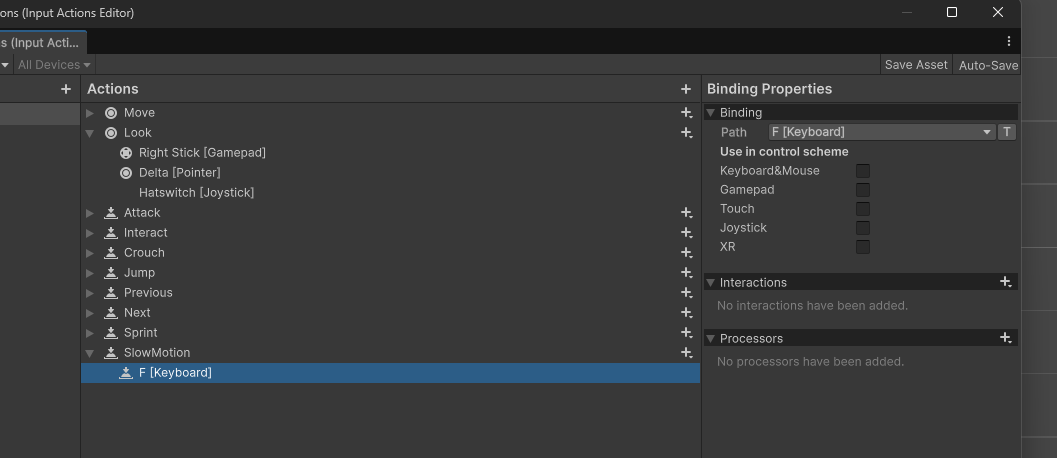
Task: Open the All Devices filter dropdown
Action: [x=54, y=65]
